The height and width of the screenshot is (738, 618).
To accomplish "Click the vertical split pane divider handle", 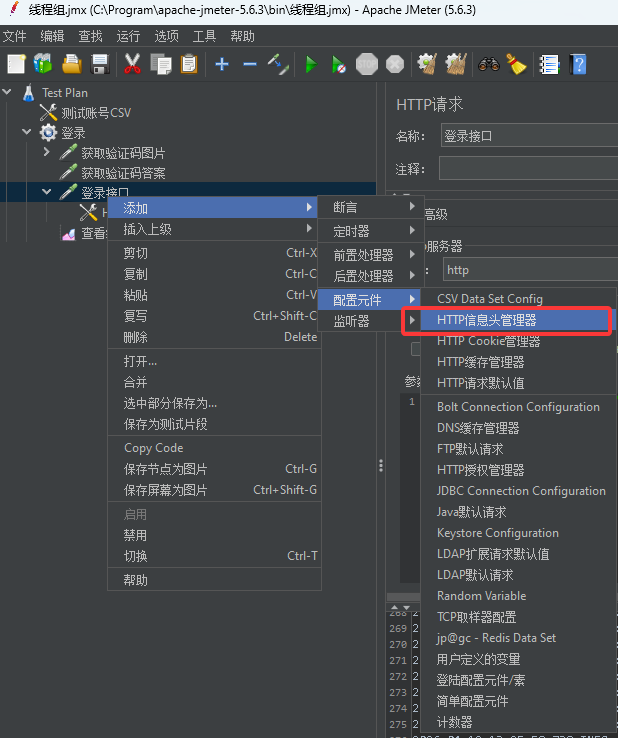I will (381, 465).
